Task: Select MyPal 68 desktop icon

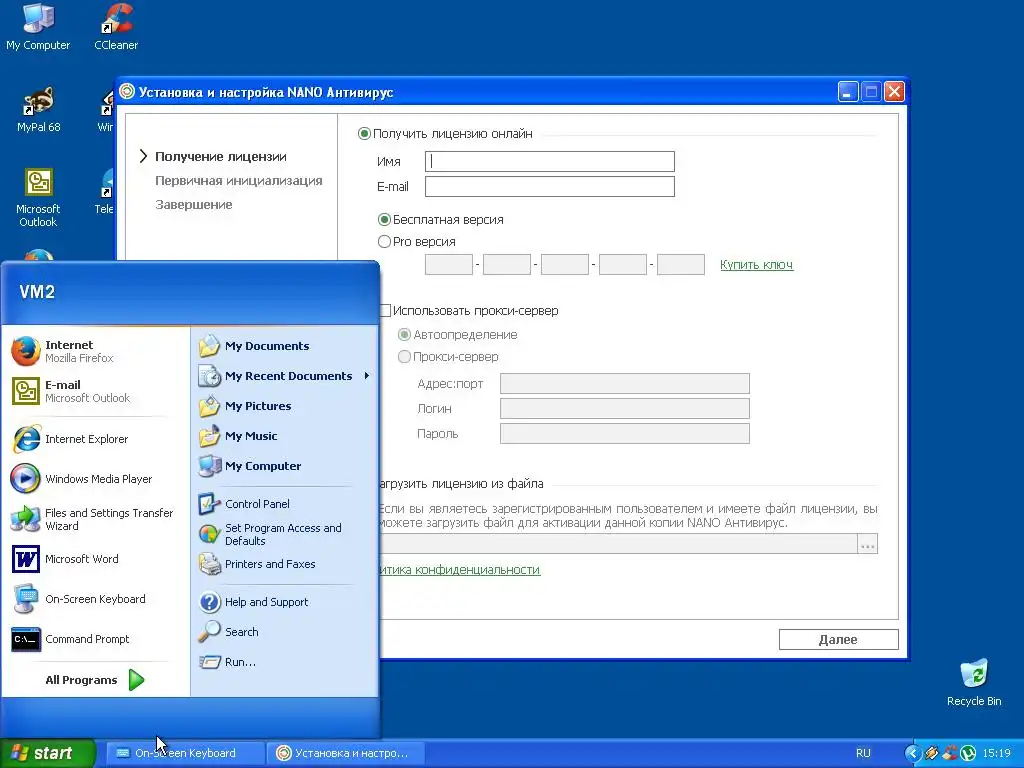Action: (x=38, y=110)
